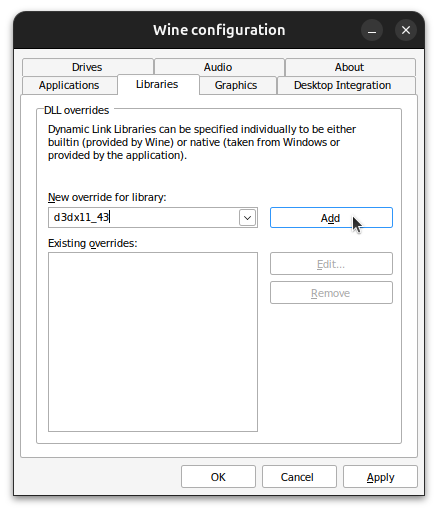Go to the About tab
The height and width of the screenshot is (512, 438).
[350, 67]
